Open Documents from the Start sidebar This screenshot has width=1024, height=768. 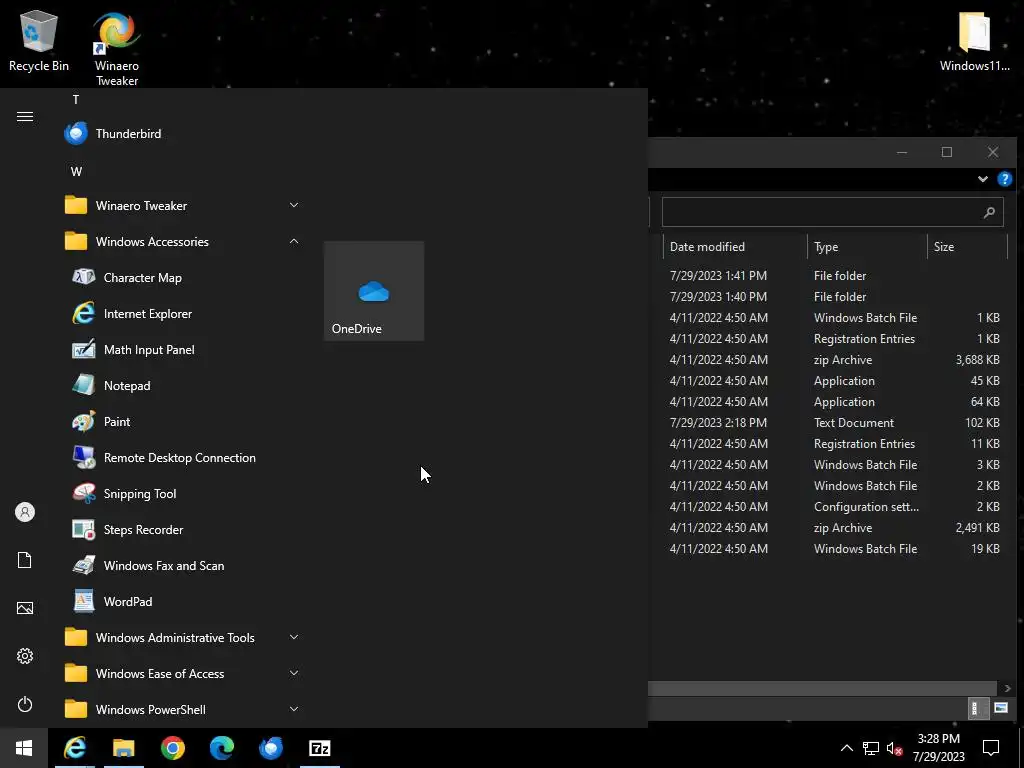tap(25, 560)
